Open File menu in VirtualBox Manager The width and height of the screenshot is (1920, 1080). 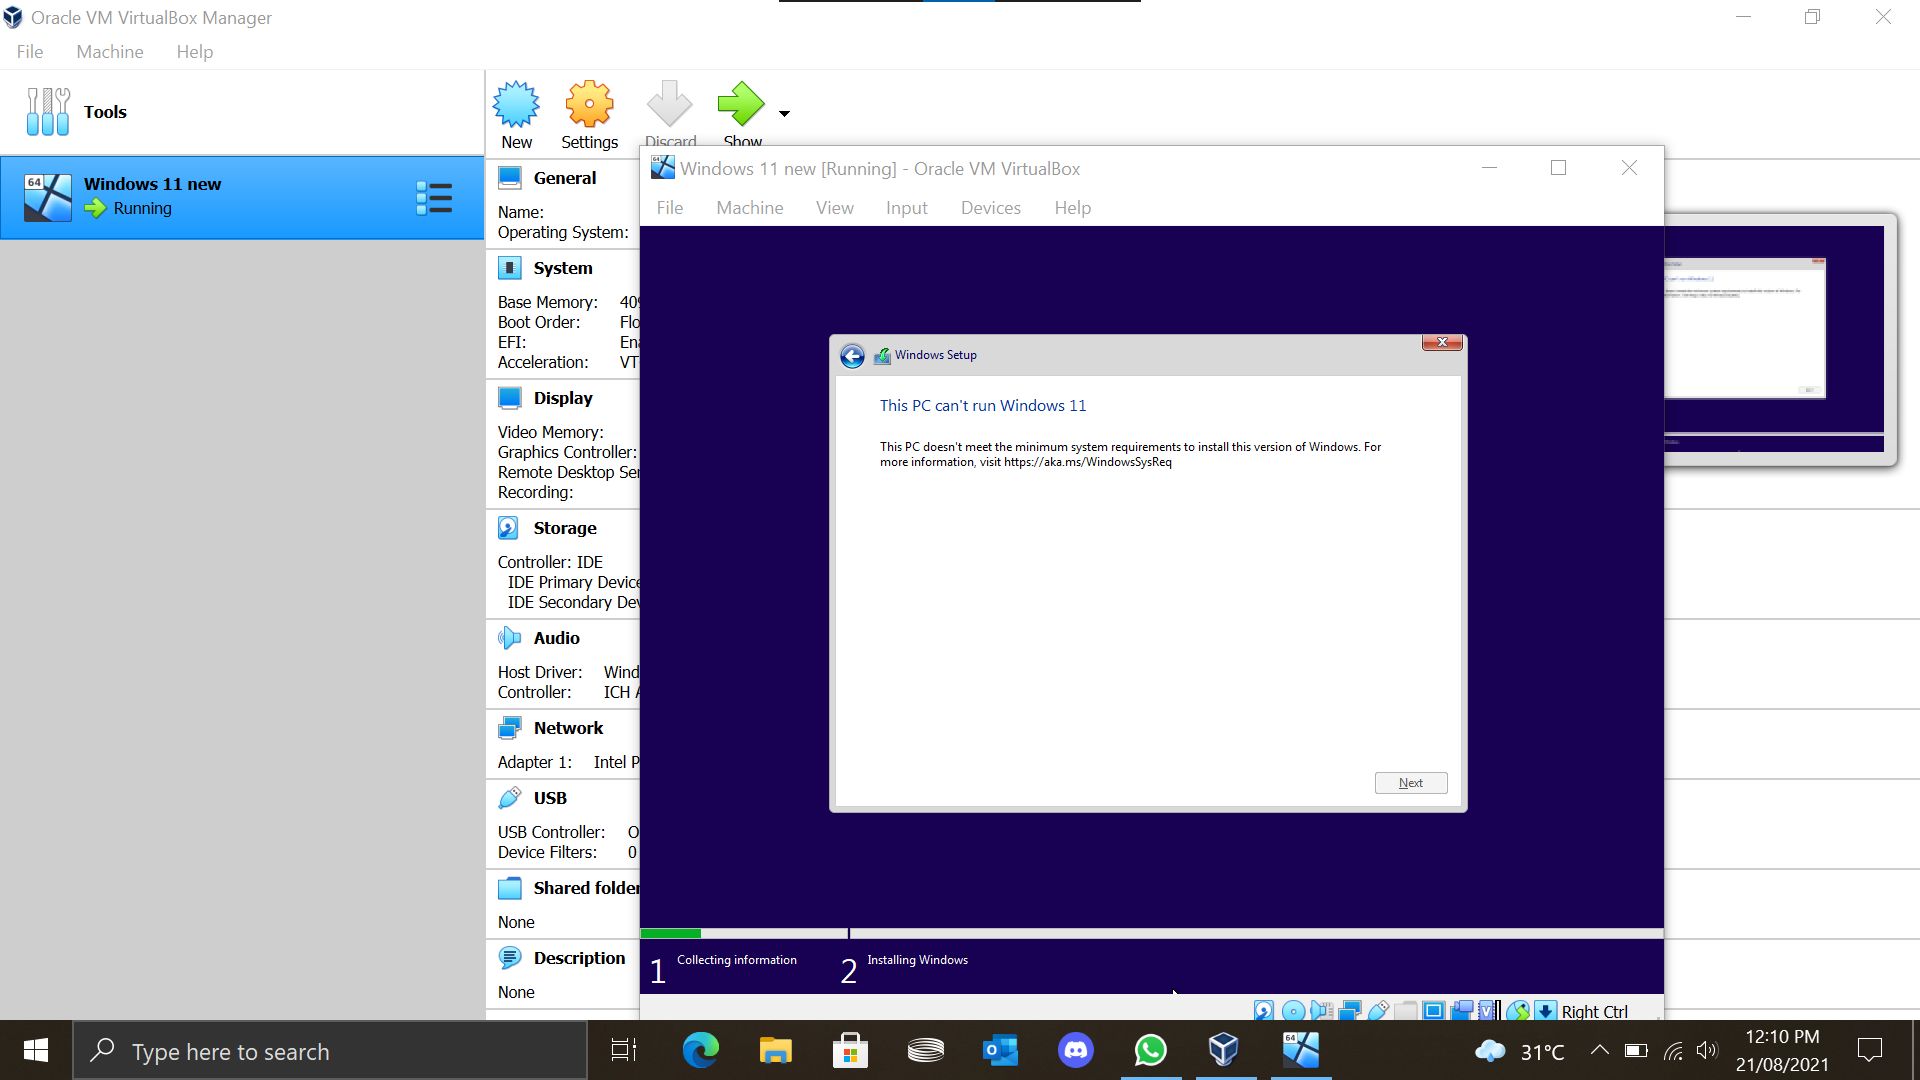[30, 52]
